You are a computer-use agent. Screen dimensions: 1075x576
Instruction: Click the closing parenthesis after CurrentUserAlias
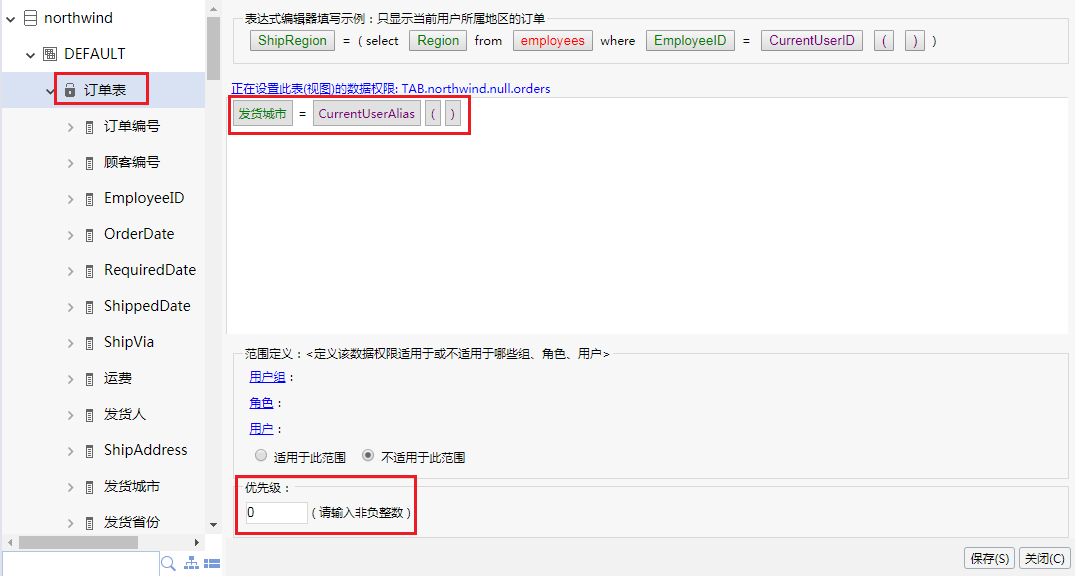click(452, 114)
